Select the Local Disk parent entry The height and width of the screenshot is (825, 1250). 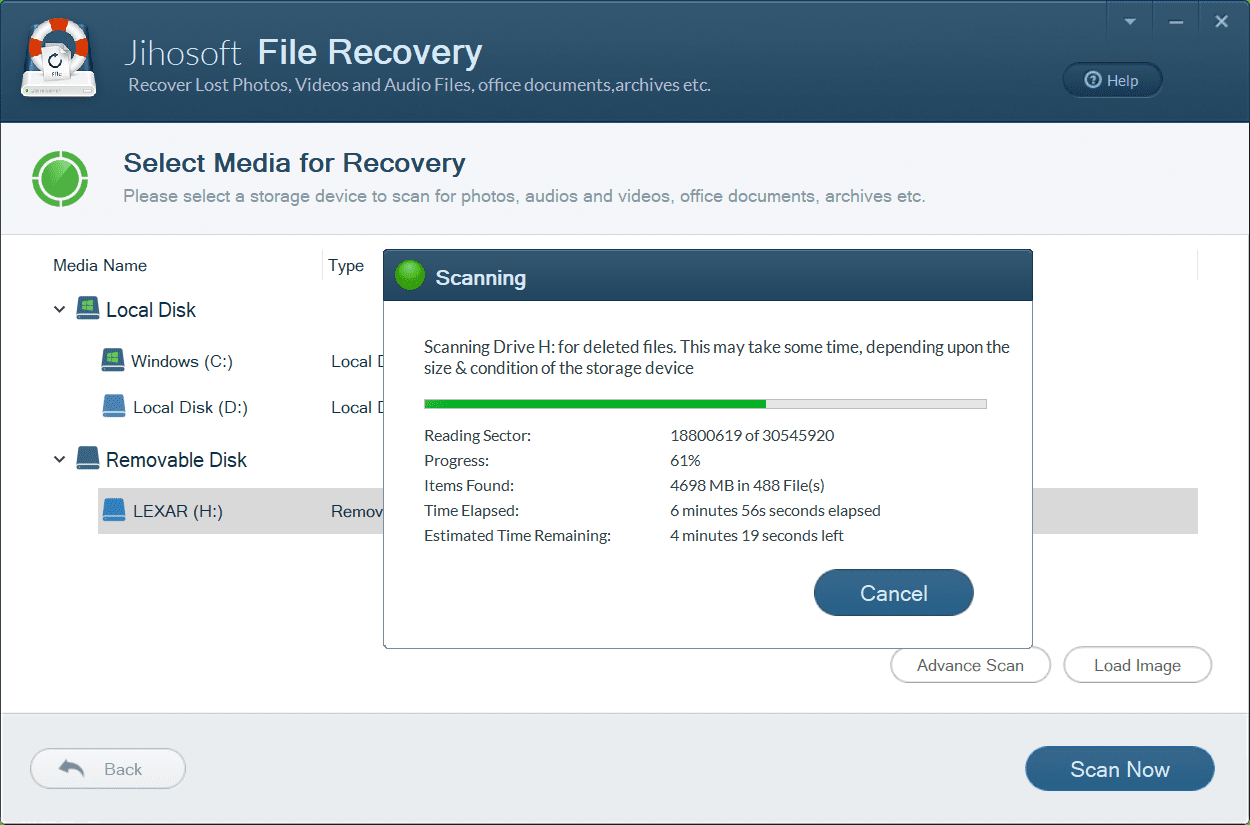pos(150,309)
